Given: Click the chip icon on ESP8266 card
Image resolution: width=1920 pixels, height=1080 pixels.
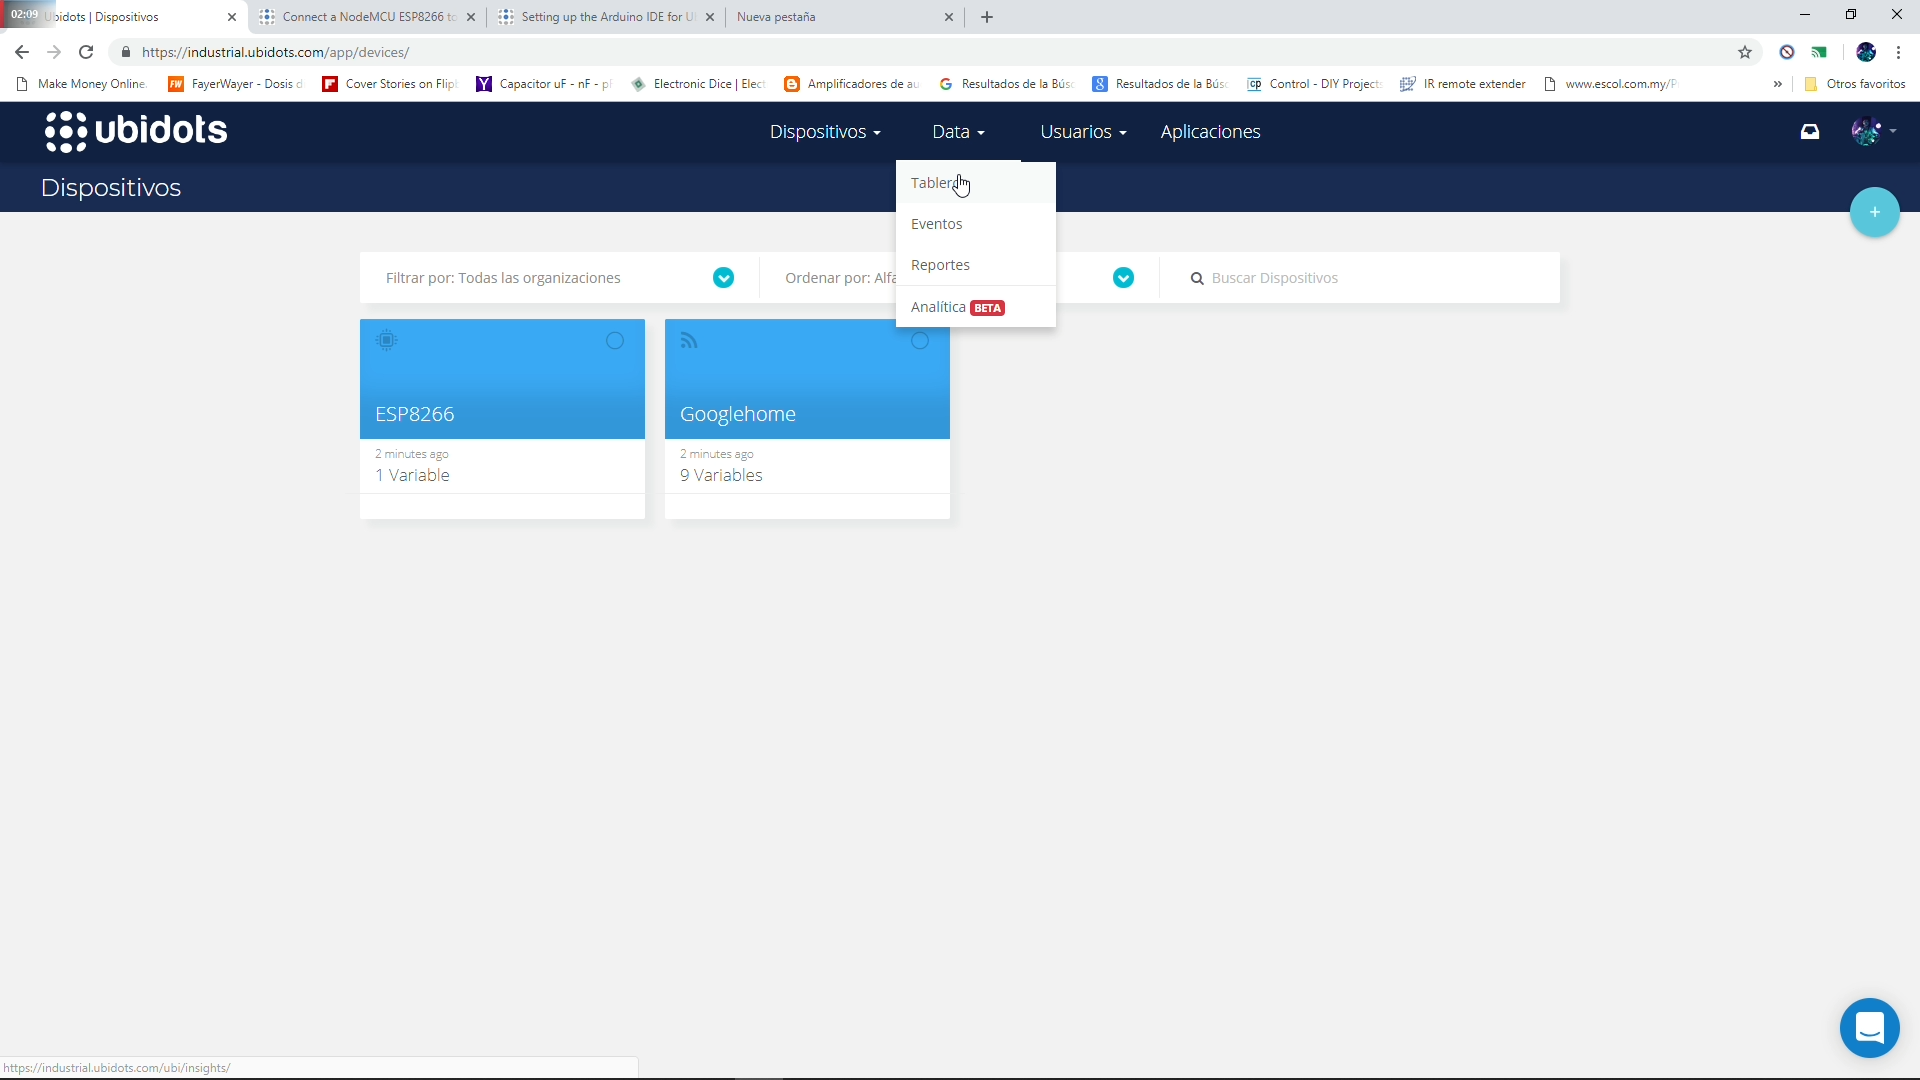Looking at the screenshot, I should (x=387, y=341).
